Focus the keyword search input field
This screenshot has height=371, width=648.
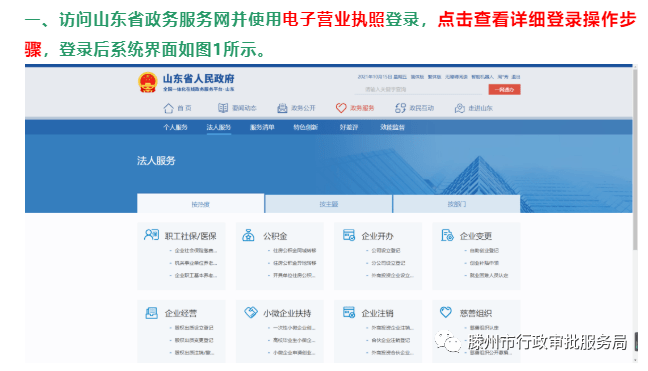[418, 89]
